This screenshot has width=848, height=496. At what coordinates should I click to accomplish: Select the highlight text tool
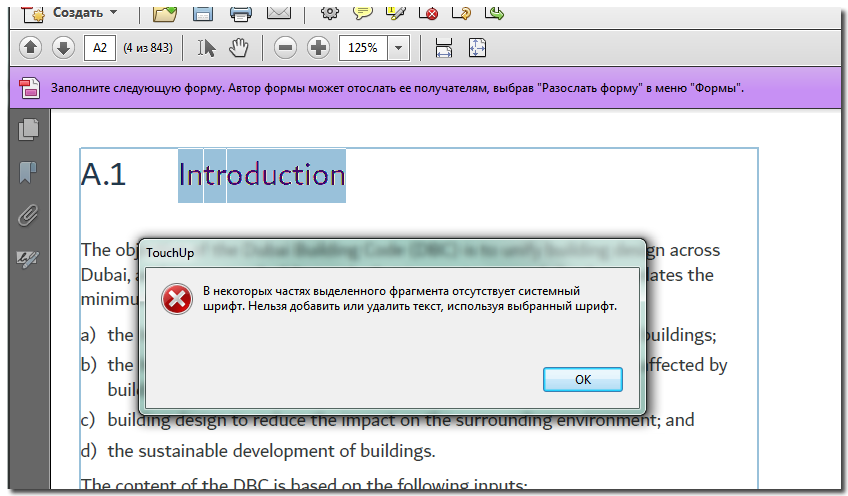[396, 13]
